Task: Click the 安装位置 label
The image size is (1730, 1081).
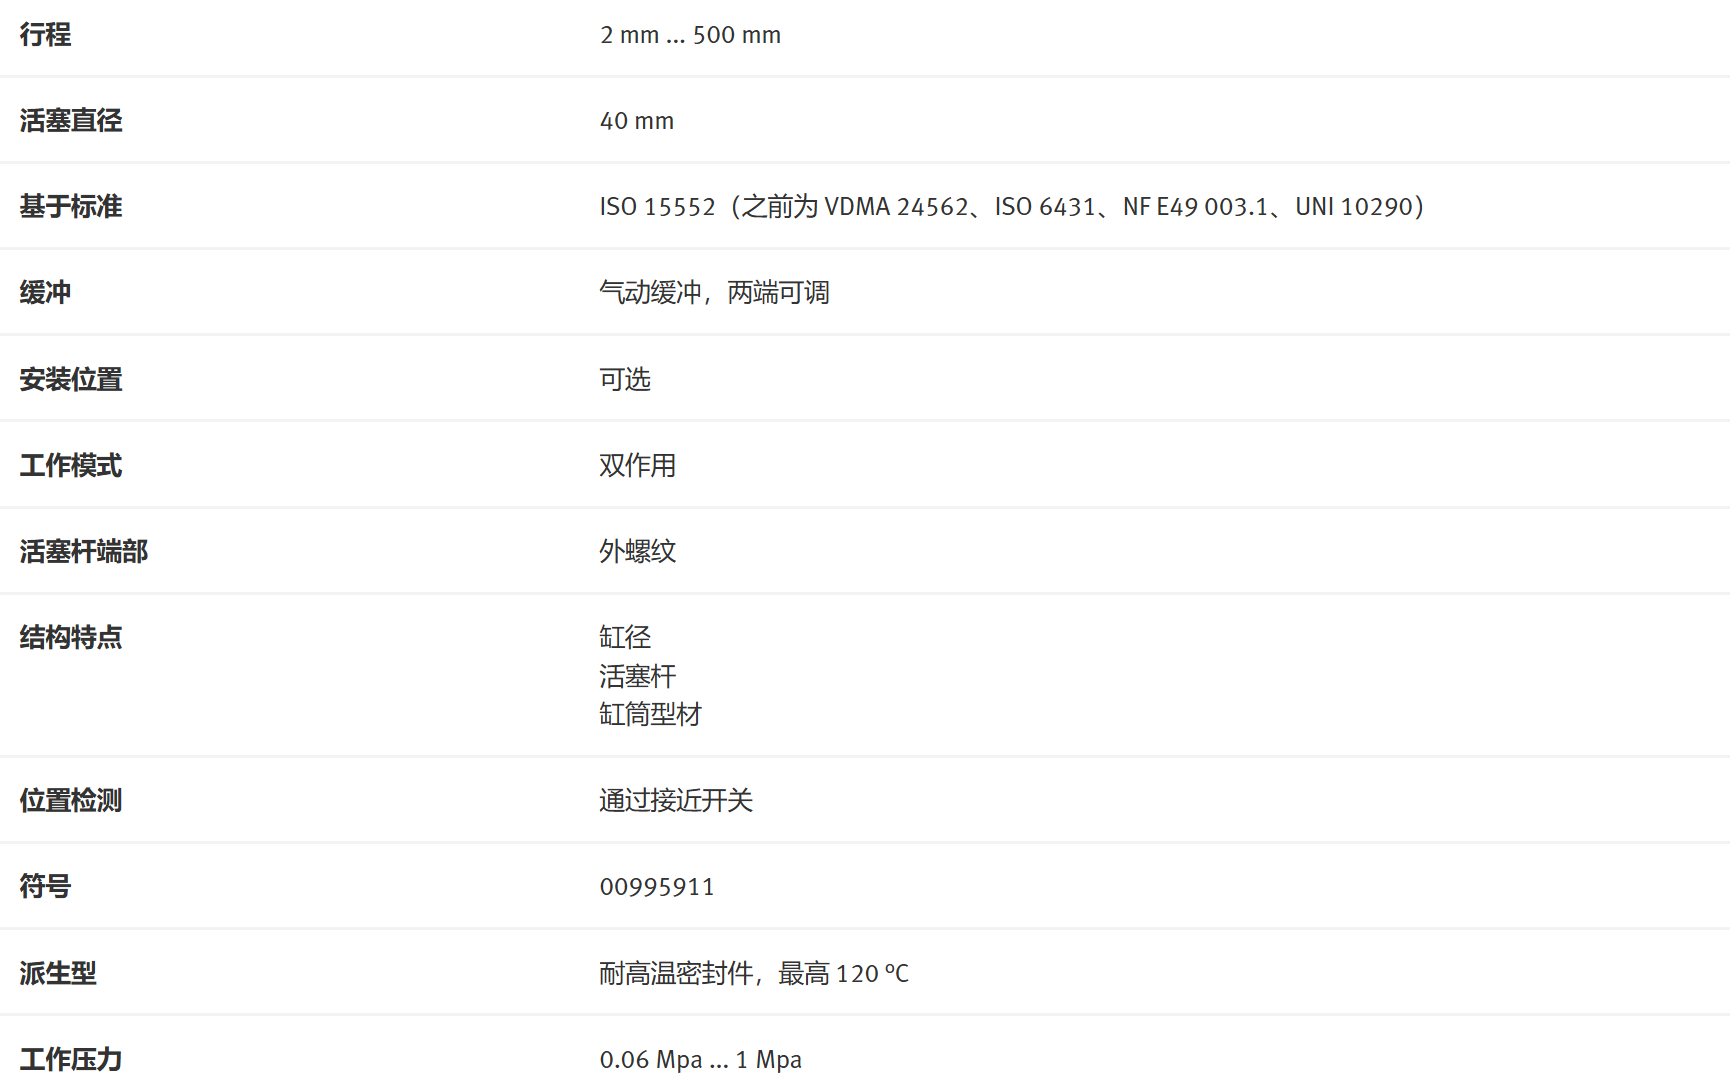Action: [x=70, y=380]
